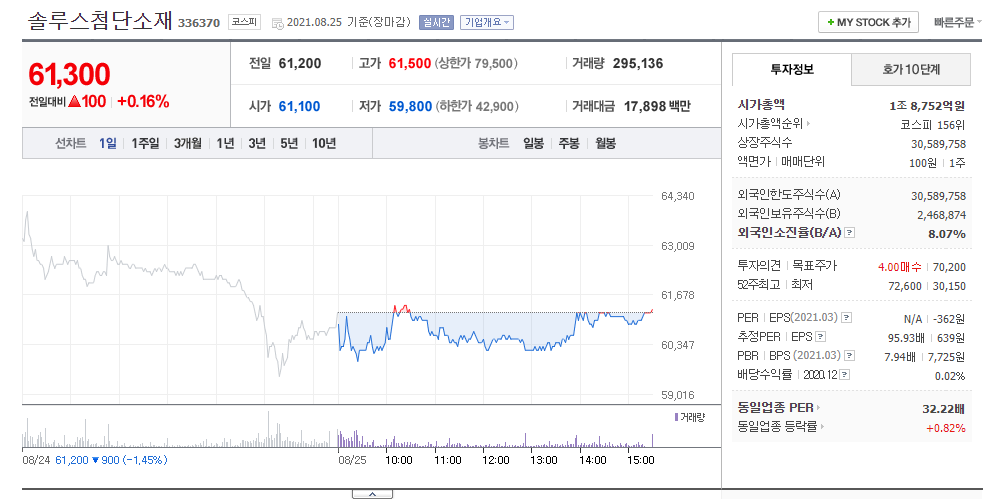
Task: Select the 3년 line chart period
Action: point(257,143)
